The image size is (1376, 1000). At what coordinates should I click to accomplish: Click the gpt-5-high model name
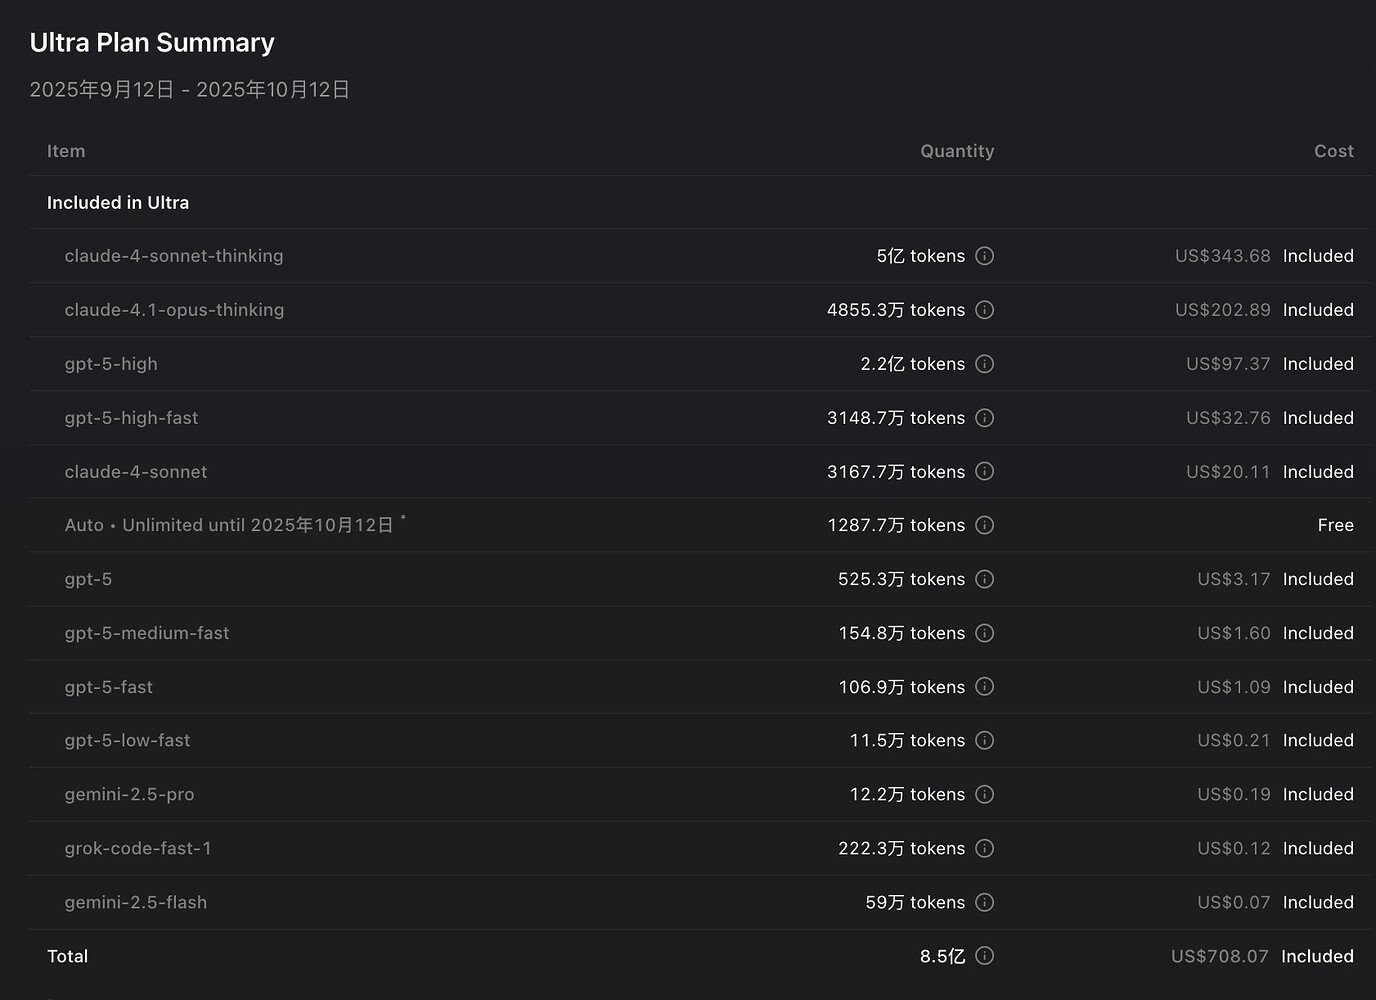click(x=111, y=364)
